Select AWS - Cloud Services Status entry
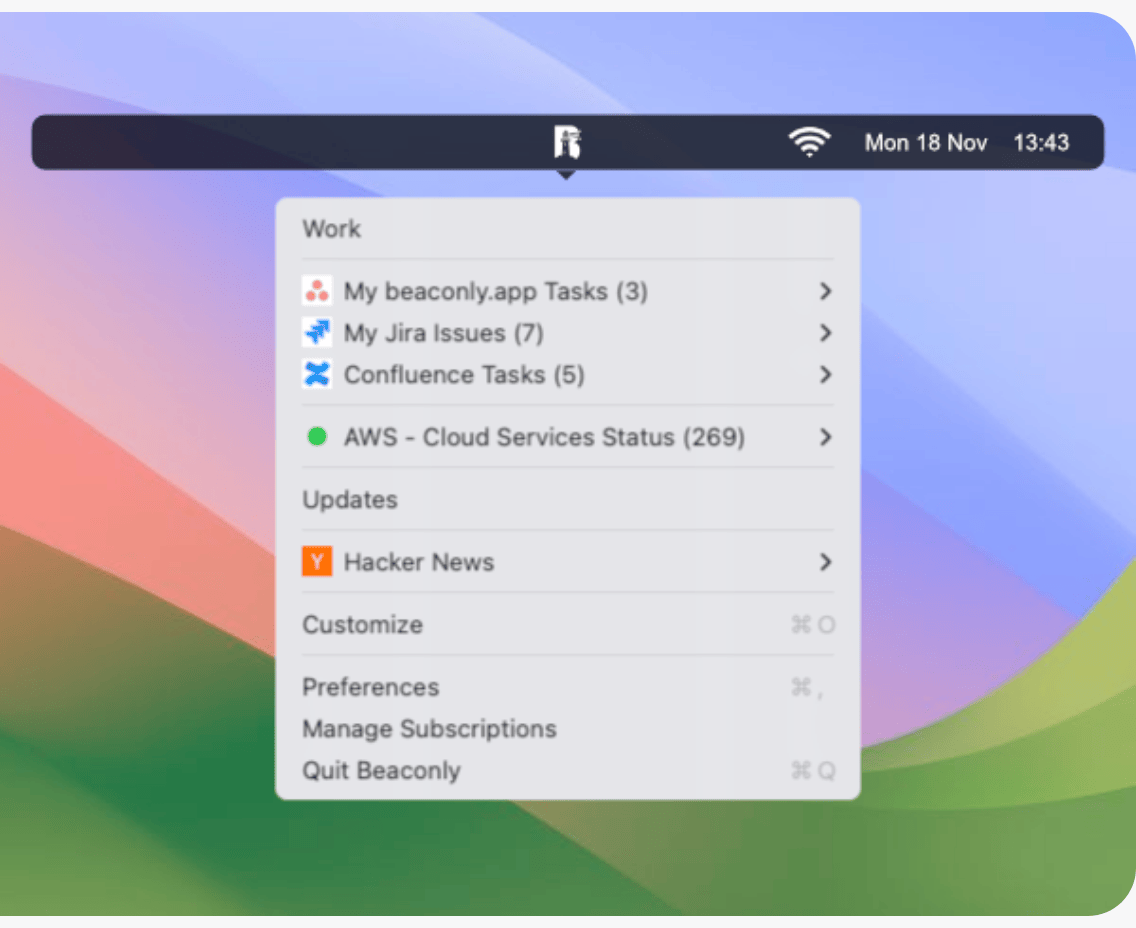Screen dimensions: 1136x928 click(544, 437)
